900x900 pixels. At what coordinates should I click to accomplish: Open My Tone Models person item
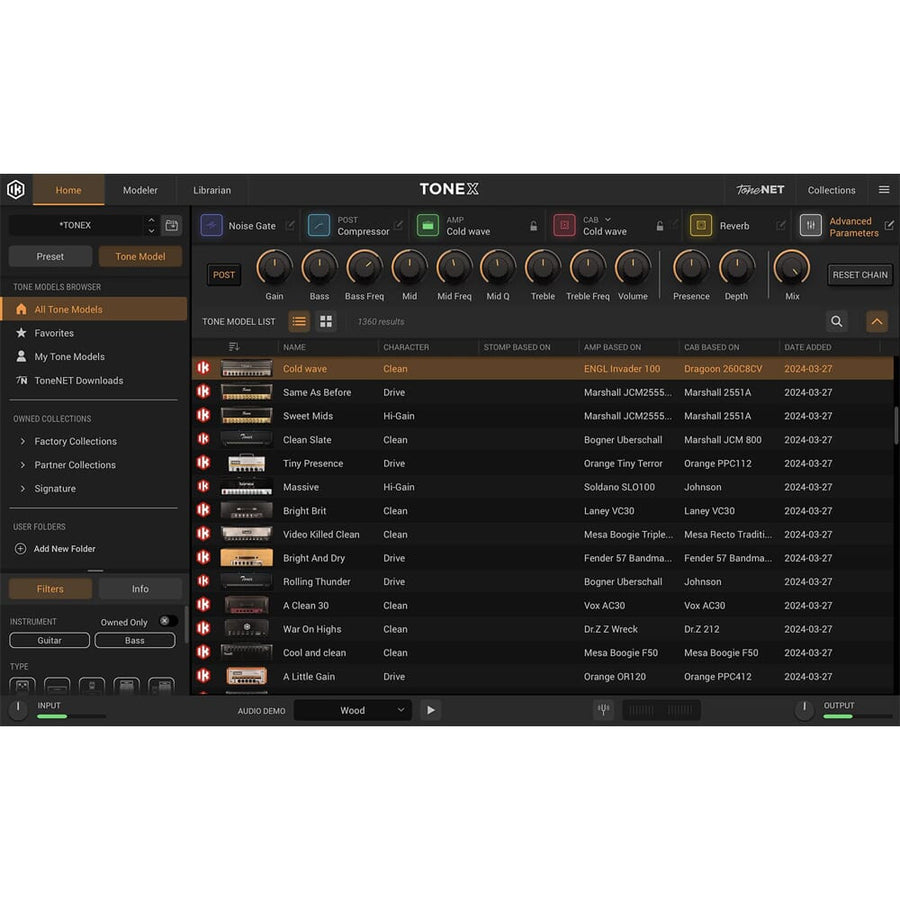pos(69,356)
